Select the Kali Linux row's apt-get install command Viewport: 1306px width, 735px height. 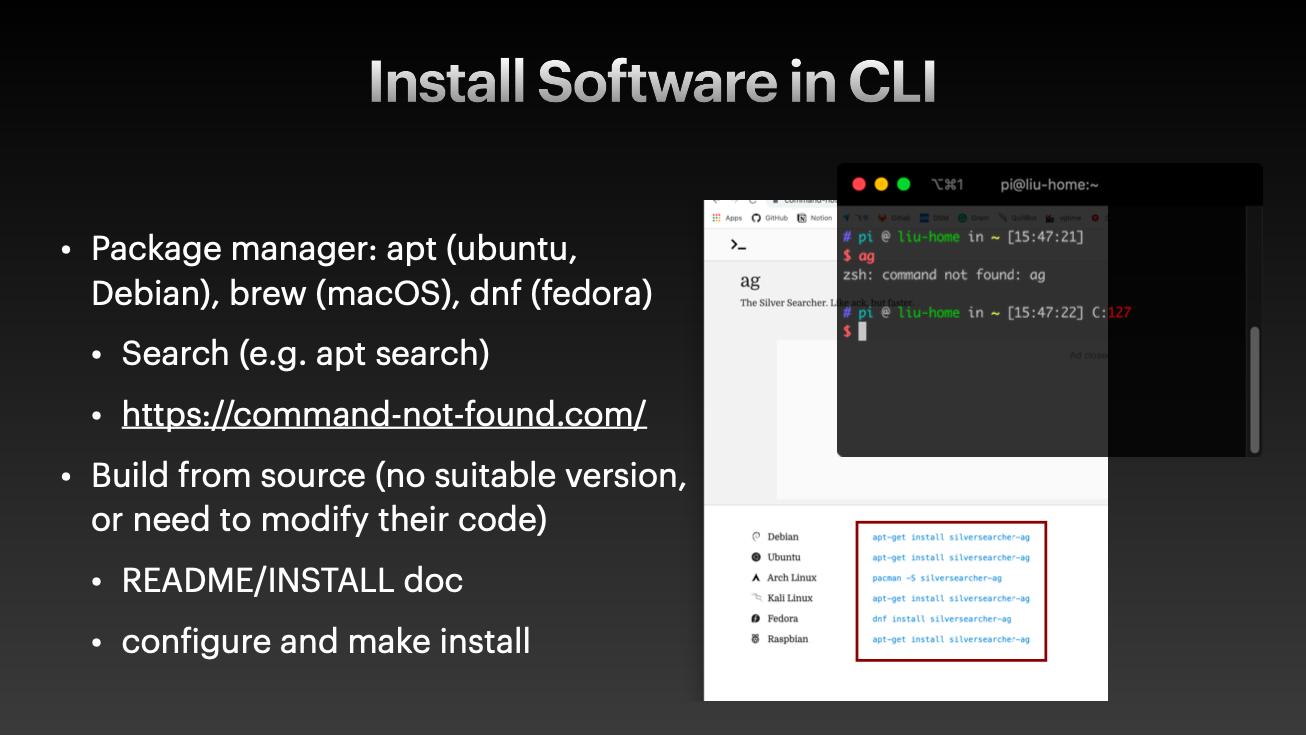951,598
